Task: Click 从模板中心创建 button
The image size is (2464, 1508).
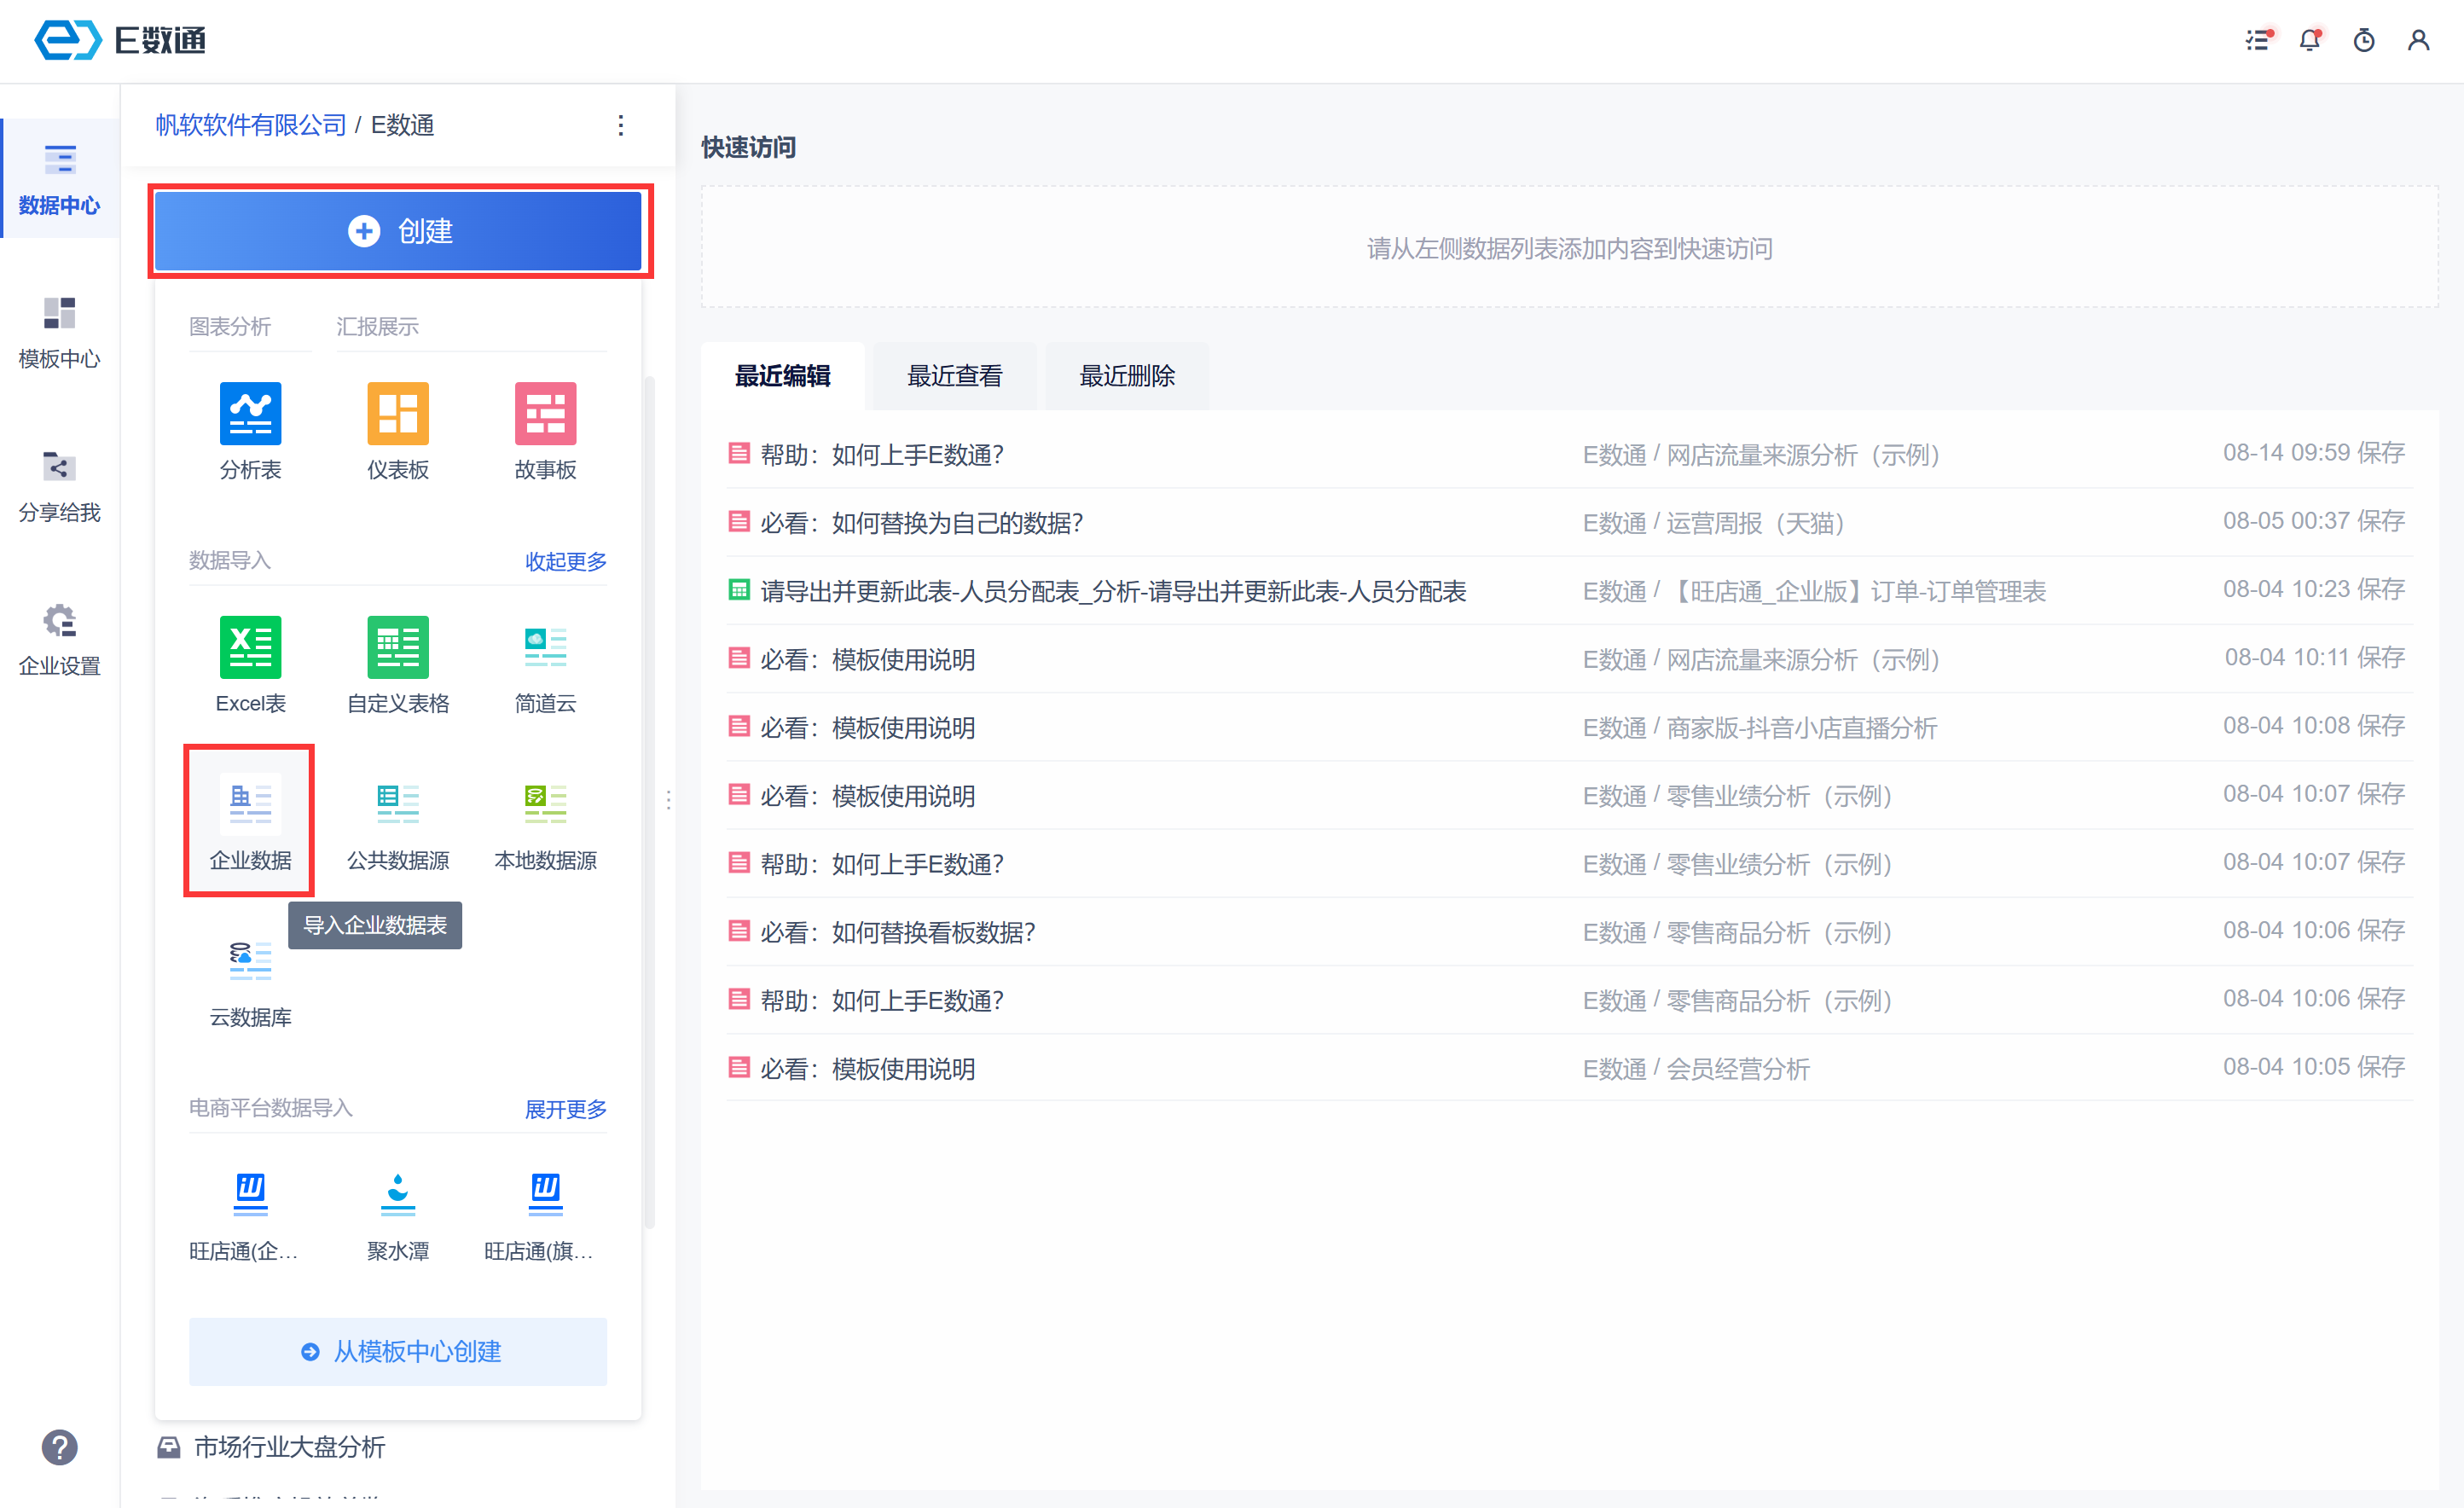Action: pyautogui.click(x=398, y=1351)
